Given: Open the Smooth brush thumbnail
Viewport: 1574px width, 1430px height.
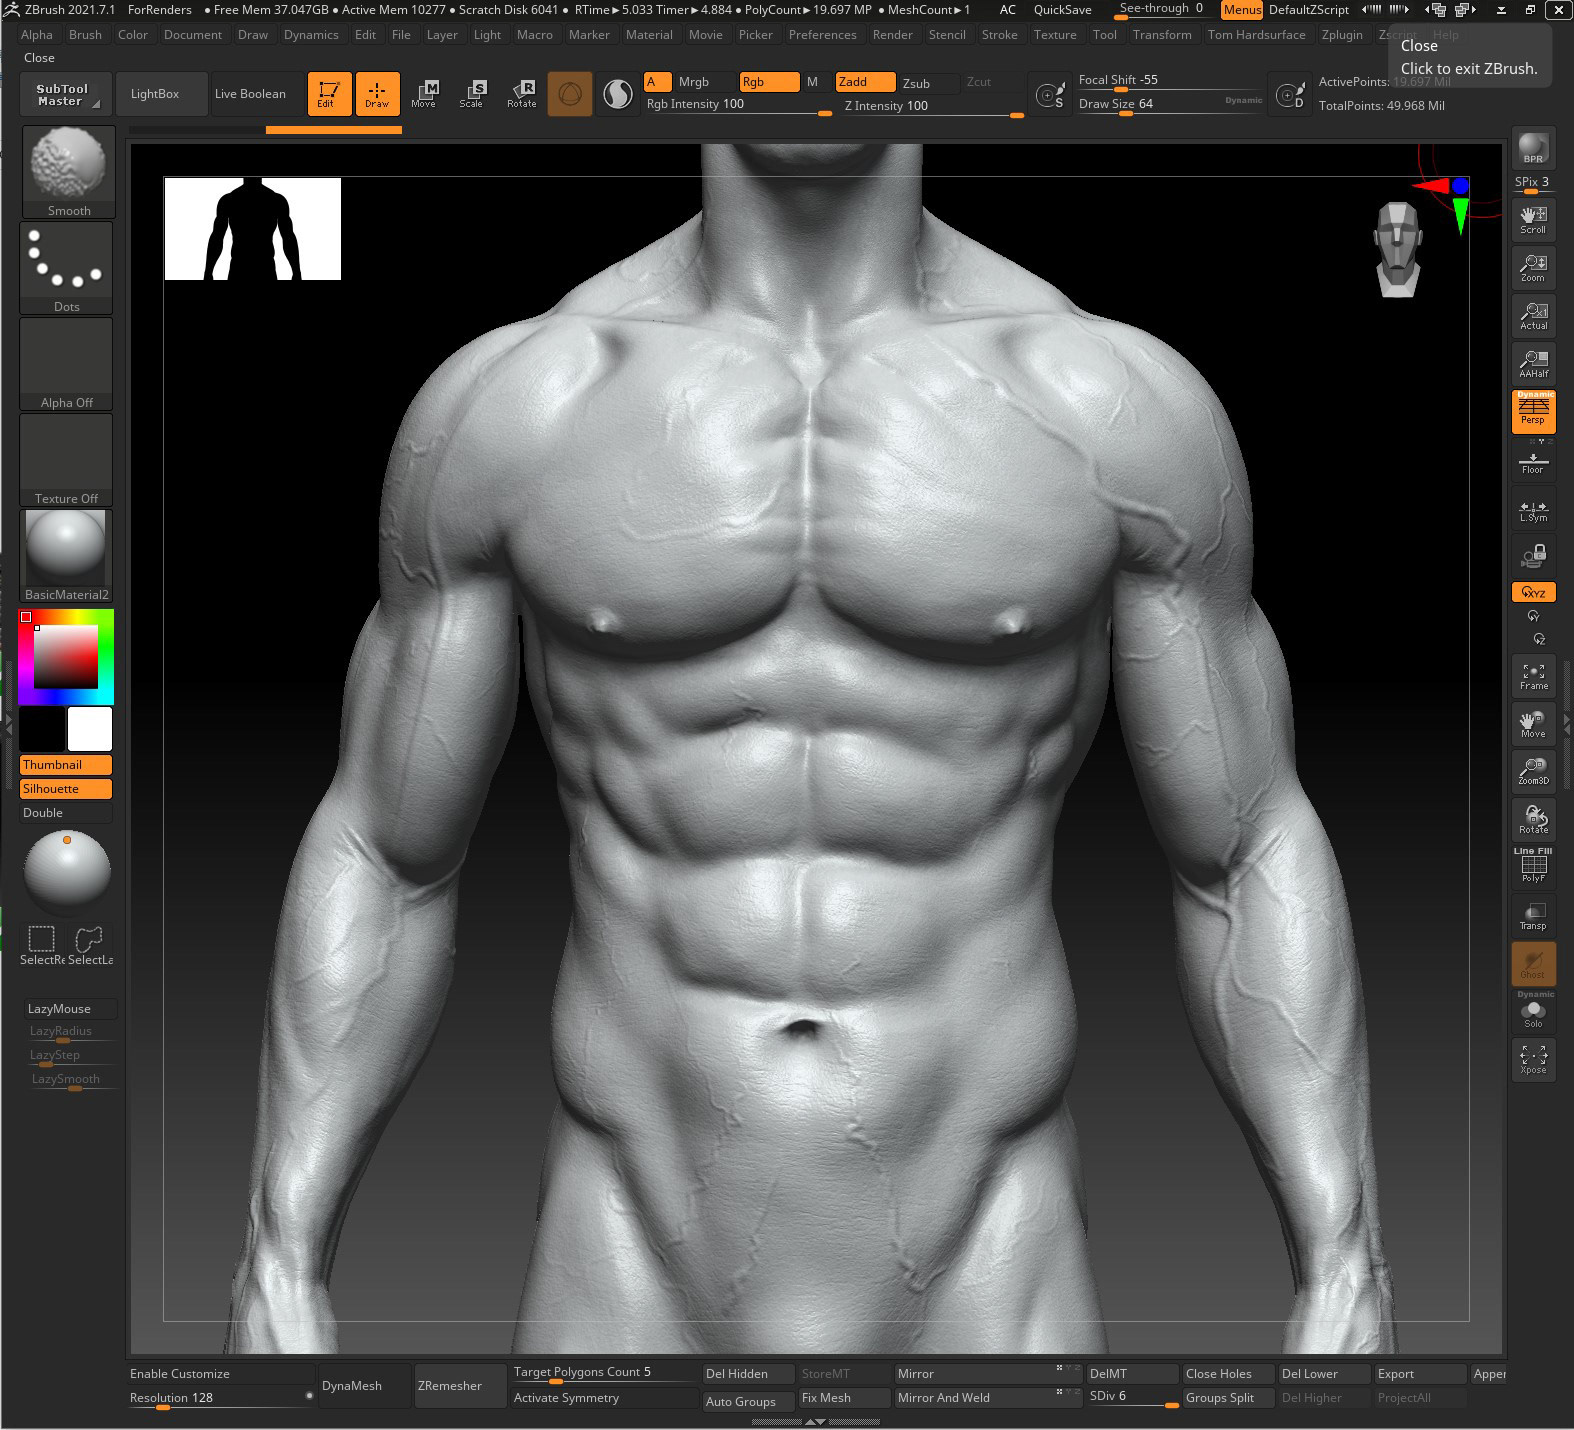Looking at the screenshot, I should (x=68, y=172).
